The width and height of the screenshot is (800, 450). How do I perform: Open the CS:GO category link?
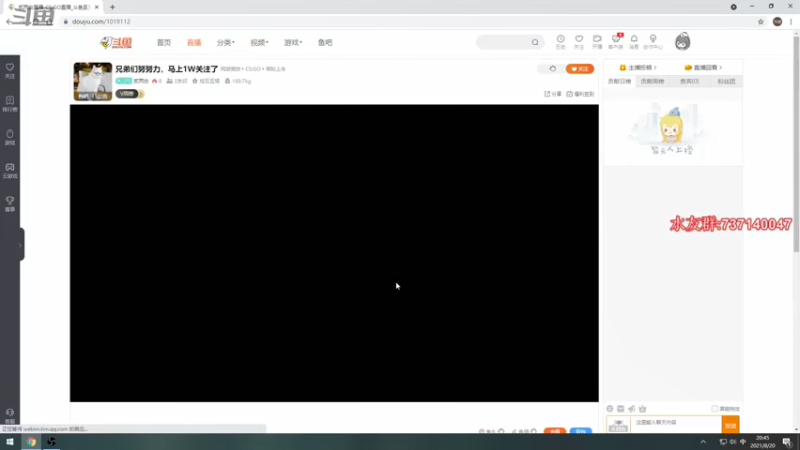253,69
